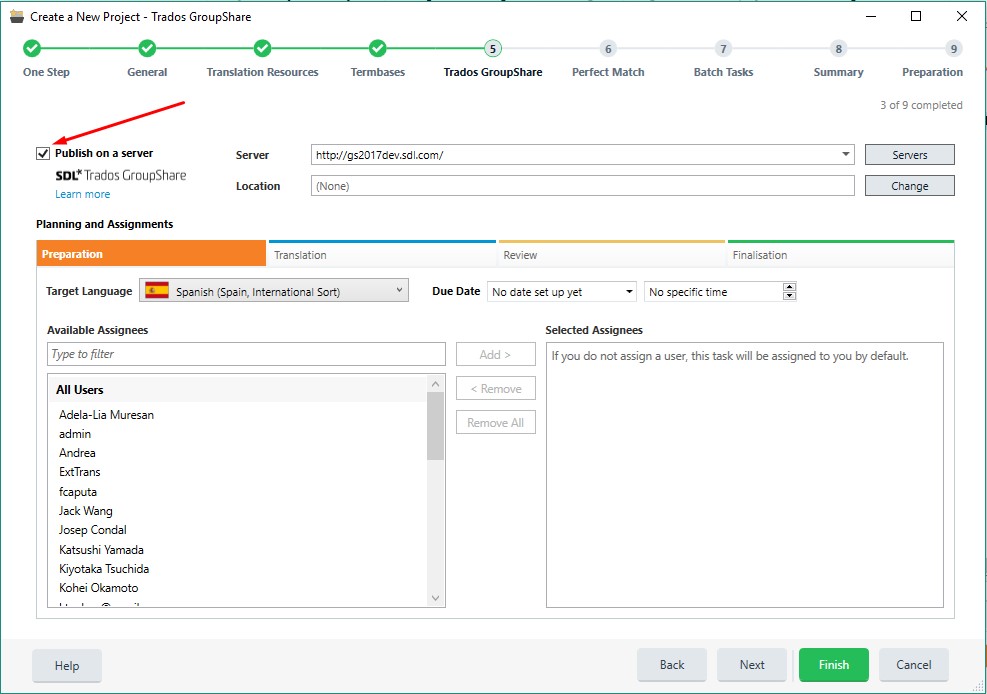Image resolution: width=987 pixels, height=694 pixels.
Task: Click the Type to filter assignees field
Action: click(x=246, y=354)
